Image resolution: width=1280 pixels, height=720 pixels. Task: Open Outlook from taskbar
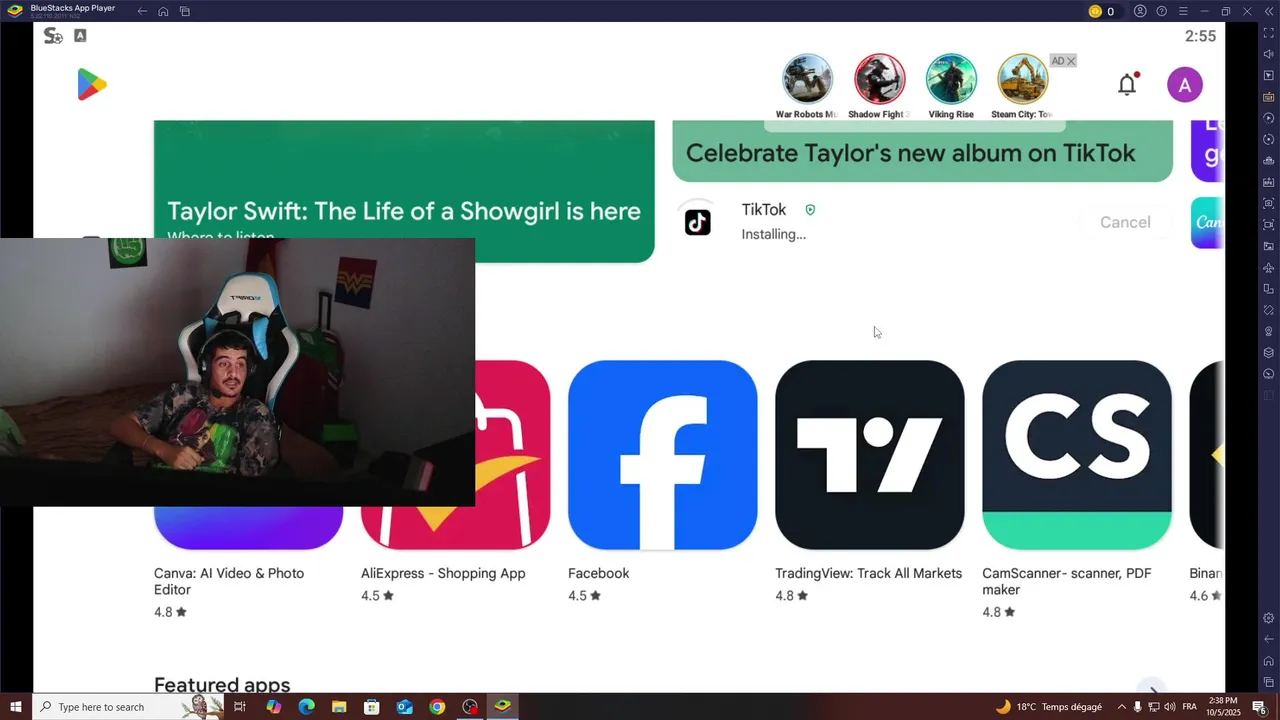click(x=404, y=707)
